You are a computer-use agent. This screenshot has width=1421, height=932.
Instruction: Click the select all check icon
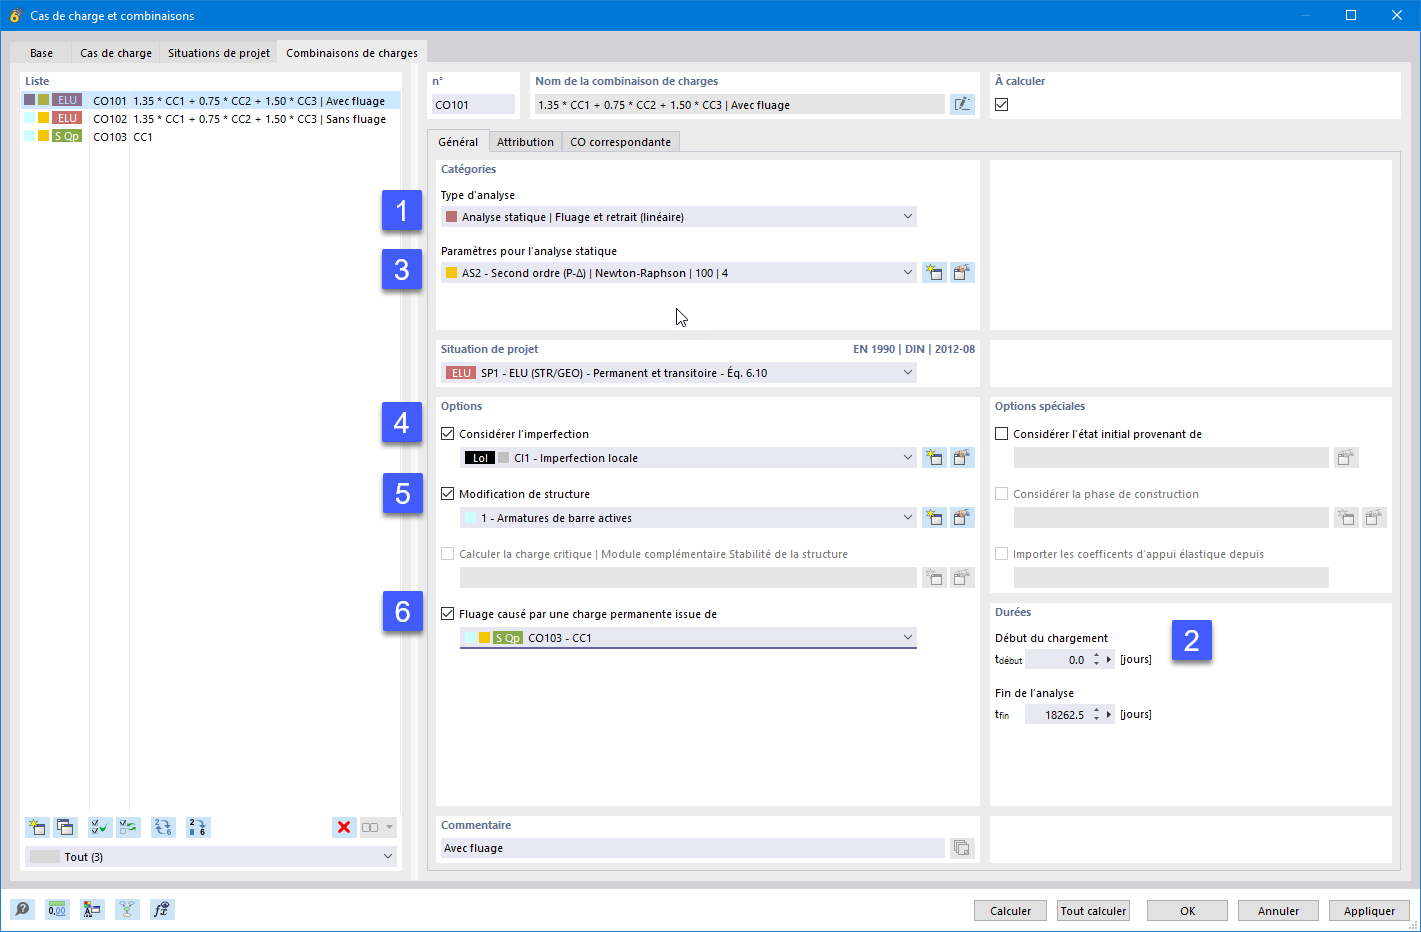pyautogui.click(x=100, y=827)
